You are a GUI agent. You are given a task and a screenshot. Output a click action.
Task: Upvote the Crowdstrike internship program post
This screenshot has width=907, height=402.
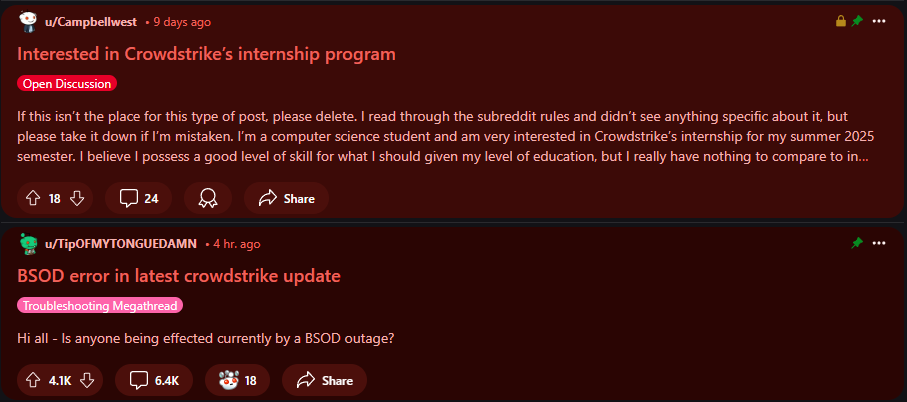coord(33,198)
